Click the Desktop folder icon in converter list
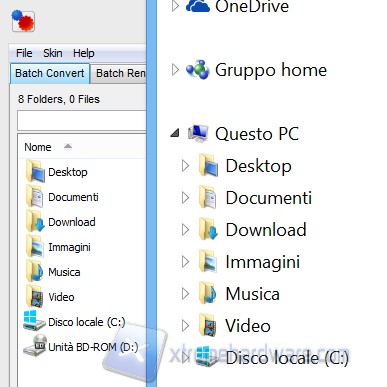The height and width of the screenshot is (387, 387). tap(35, 171)
